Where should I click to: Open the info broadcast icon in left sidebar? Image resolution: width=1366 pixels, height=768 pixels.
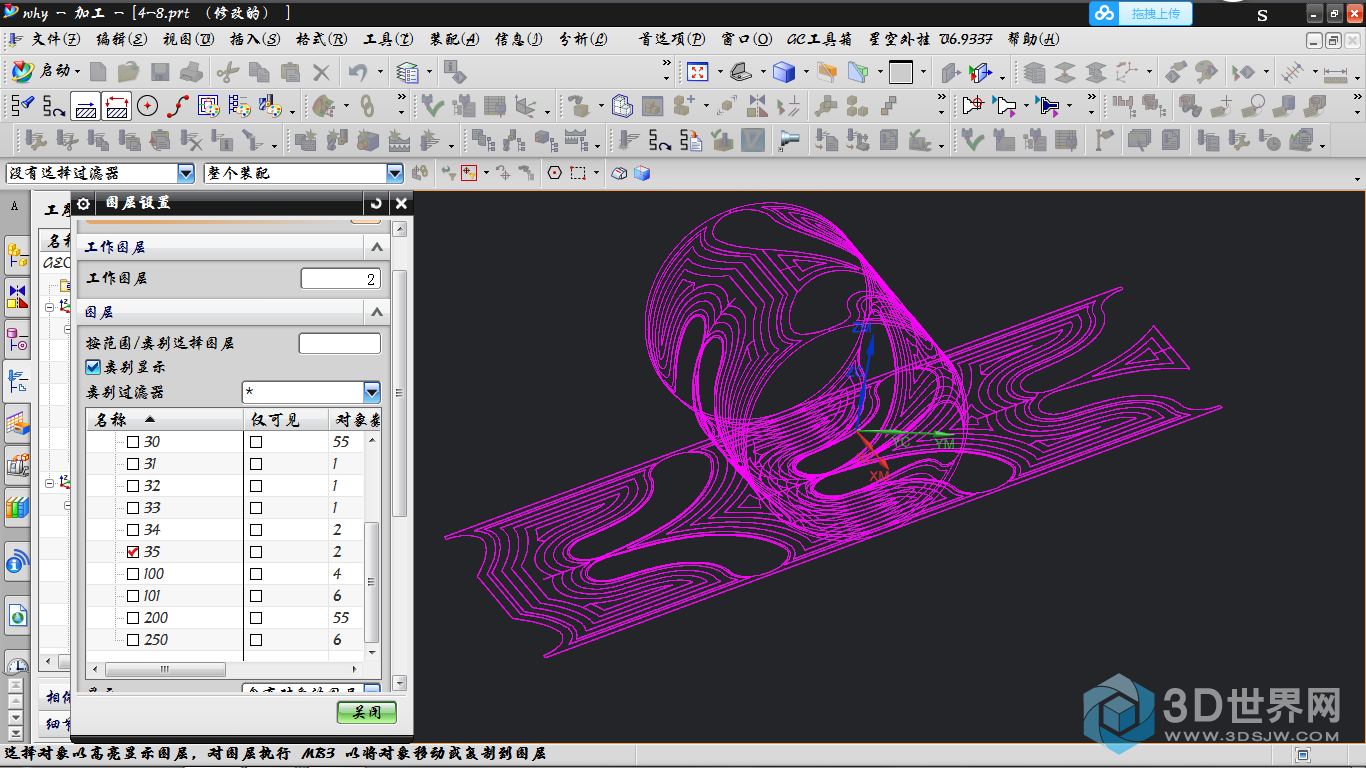17,563
